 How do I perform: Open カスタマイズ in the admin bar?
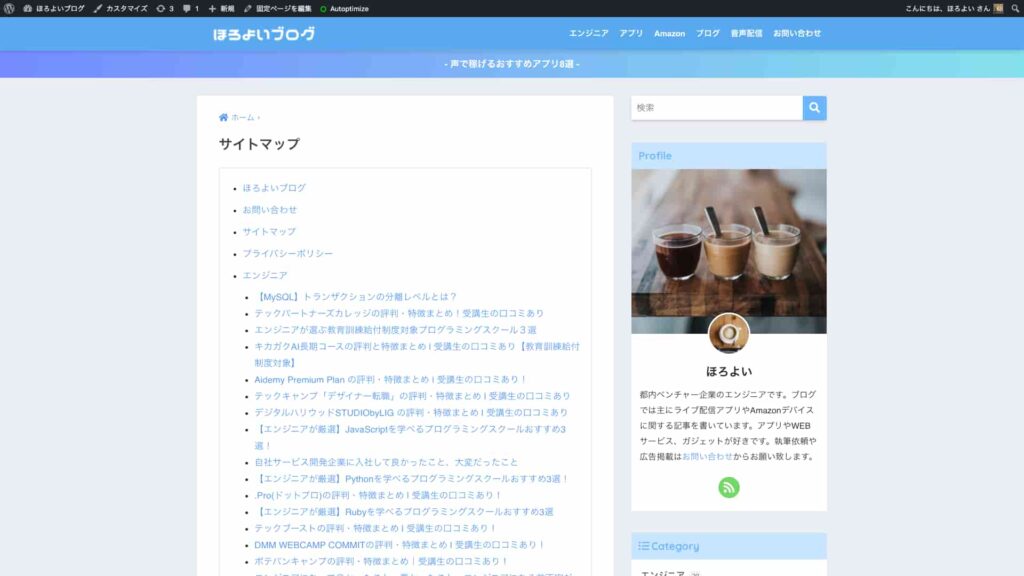tap(121, 8)
